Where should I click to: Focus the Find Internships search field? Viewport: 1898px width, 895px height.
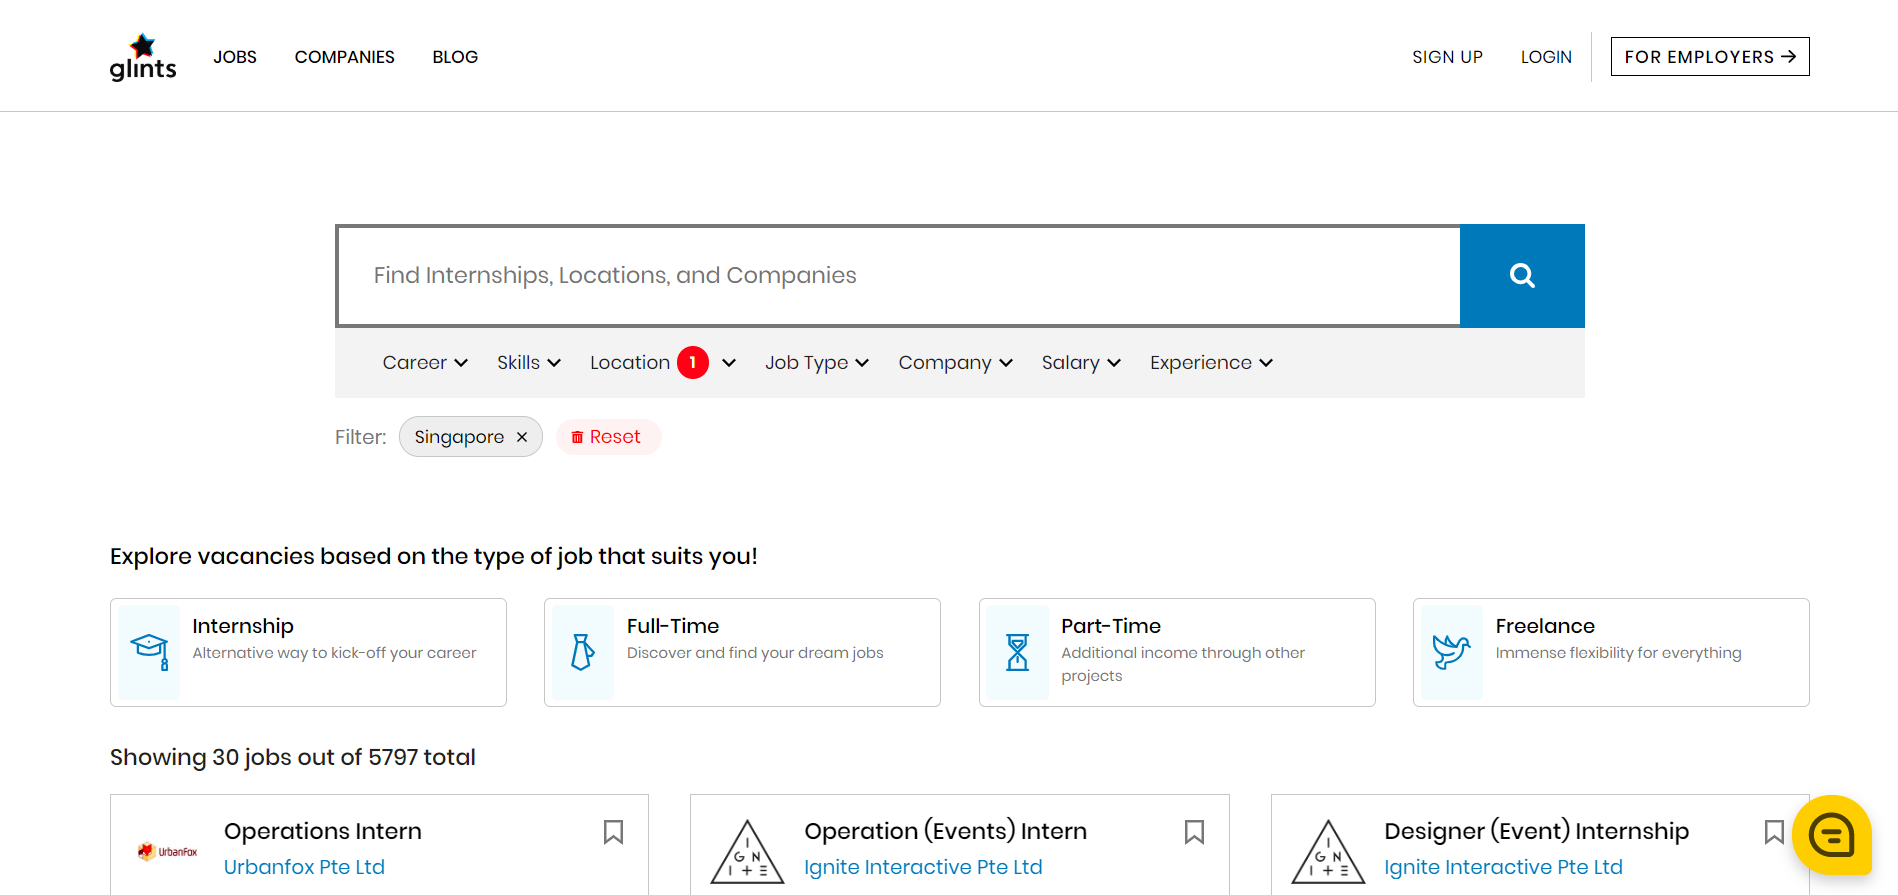click(x=899, y=276)
